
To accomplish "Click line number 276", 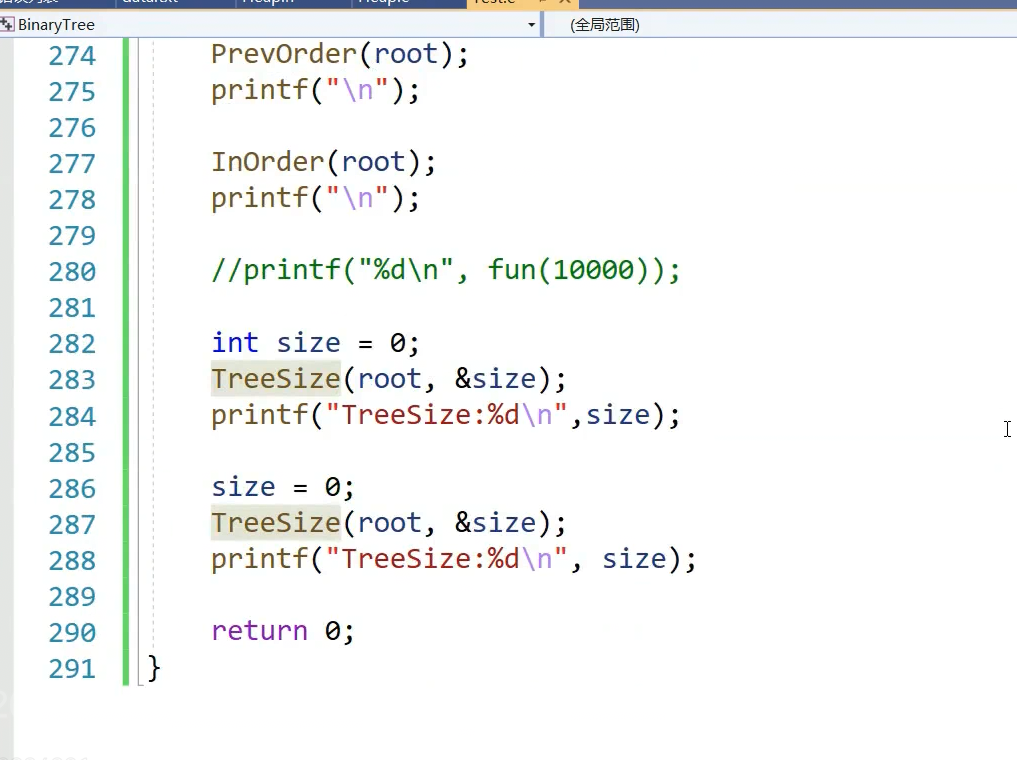I will (x=72, y=128).
